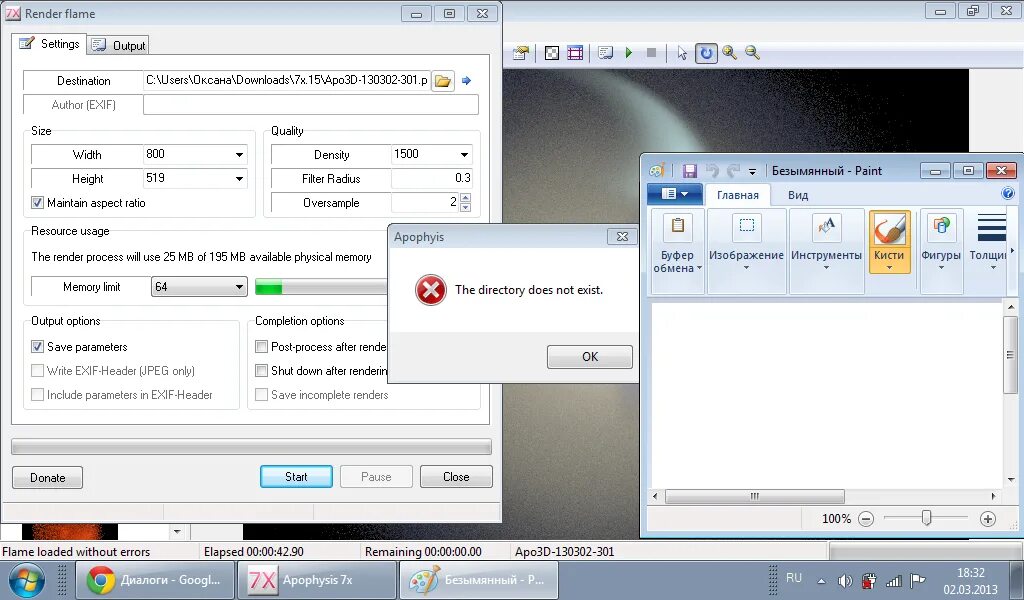The height and width of the screenshot is (600, 1024).
Task: Expand the Фигуры shapes group
Action: 941,251
